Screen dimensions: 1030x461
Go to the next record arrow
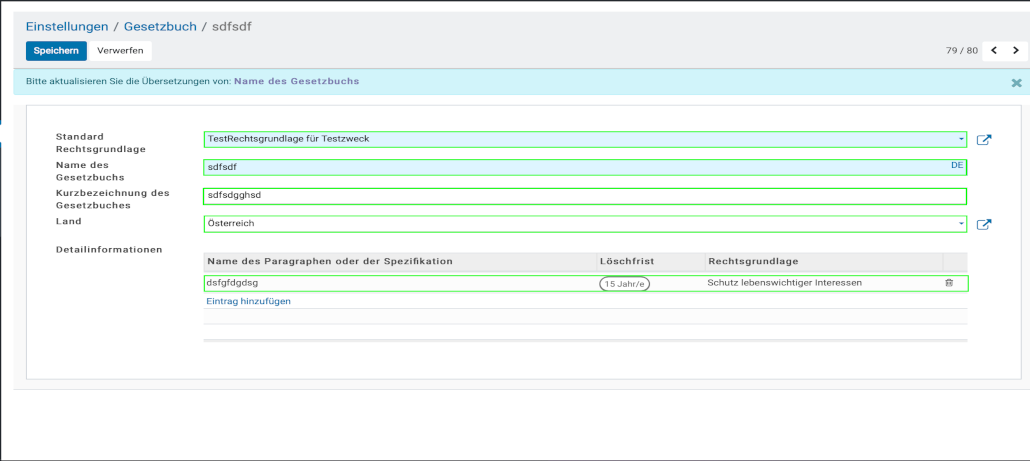(x=1016, y=50)
